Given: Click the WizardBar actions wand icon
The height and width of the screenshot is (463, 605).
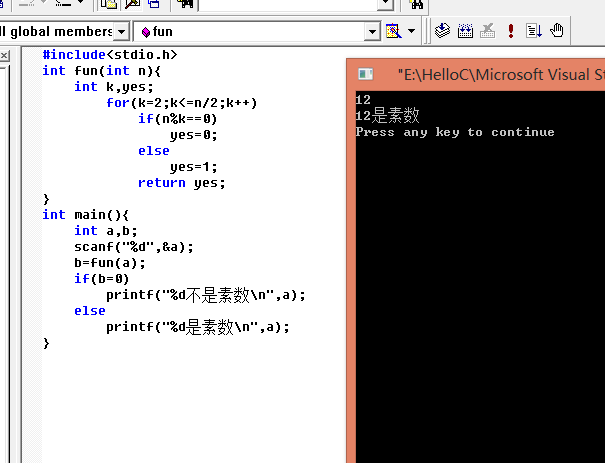Looking at the screenshot, I should tap(394, 31).
